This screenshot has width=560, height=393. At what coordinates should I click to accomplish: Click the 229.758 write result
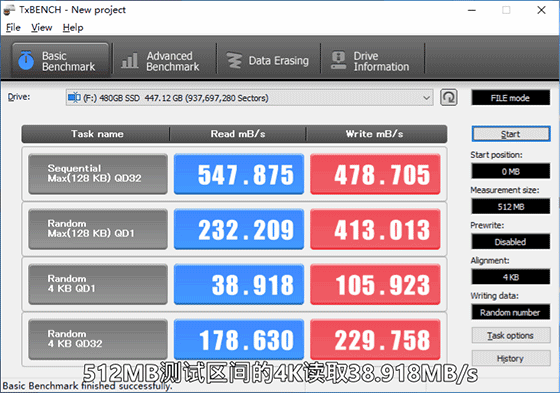375,339
